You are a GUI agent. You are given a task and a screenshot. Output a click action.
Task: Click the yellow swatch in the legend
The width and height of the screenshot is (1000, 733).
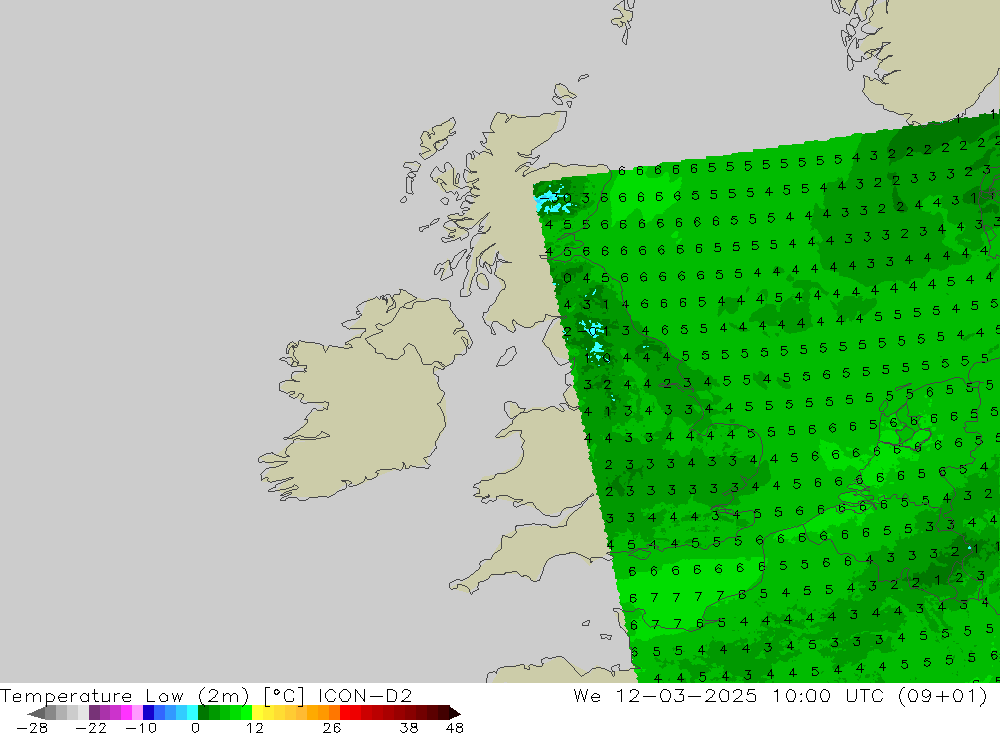coord(258,713)
